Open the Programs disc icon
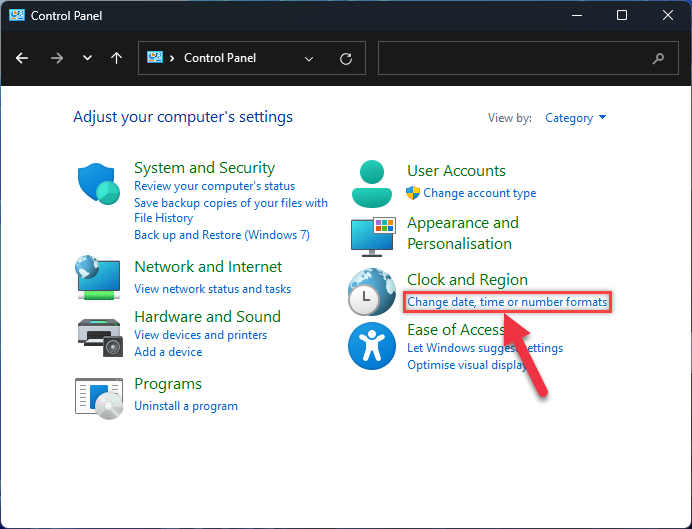 pyautogui.click(x=99, y=398)
